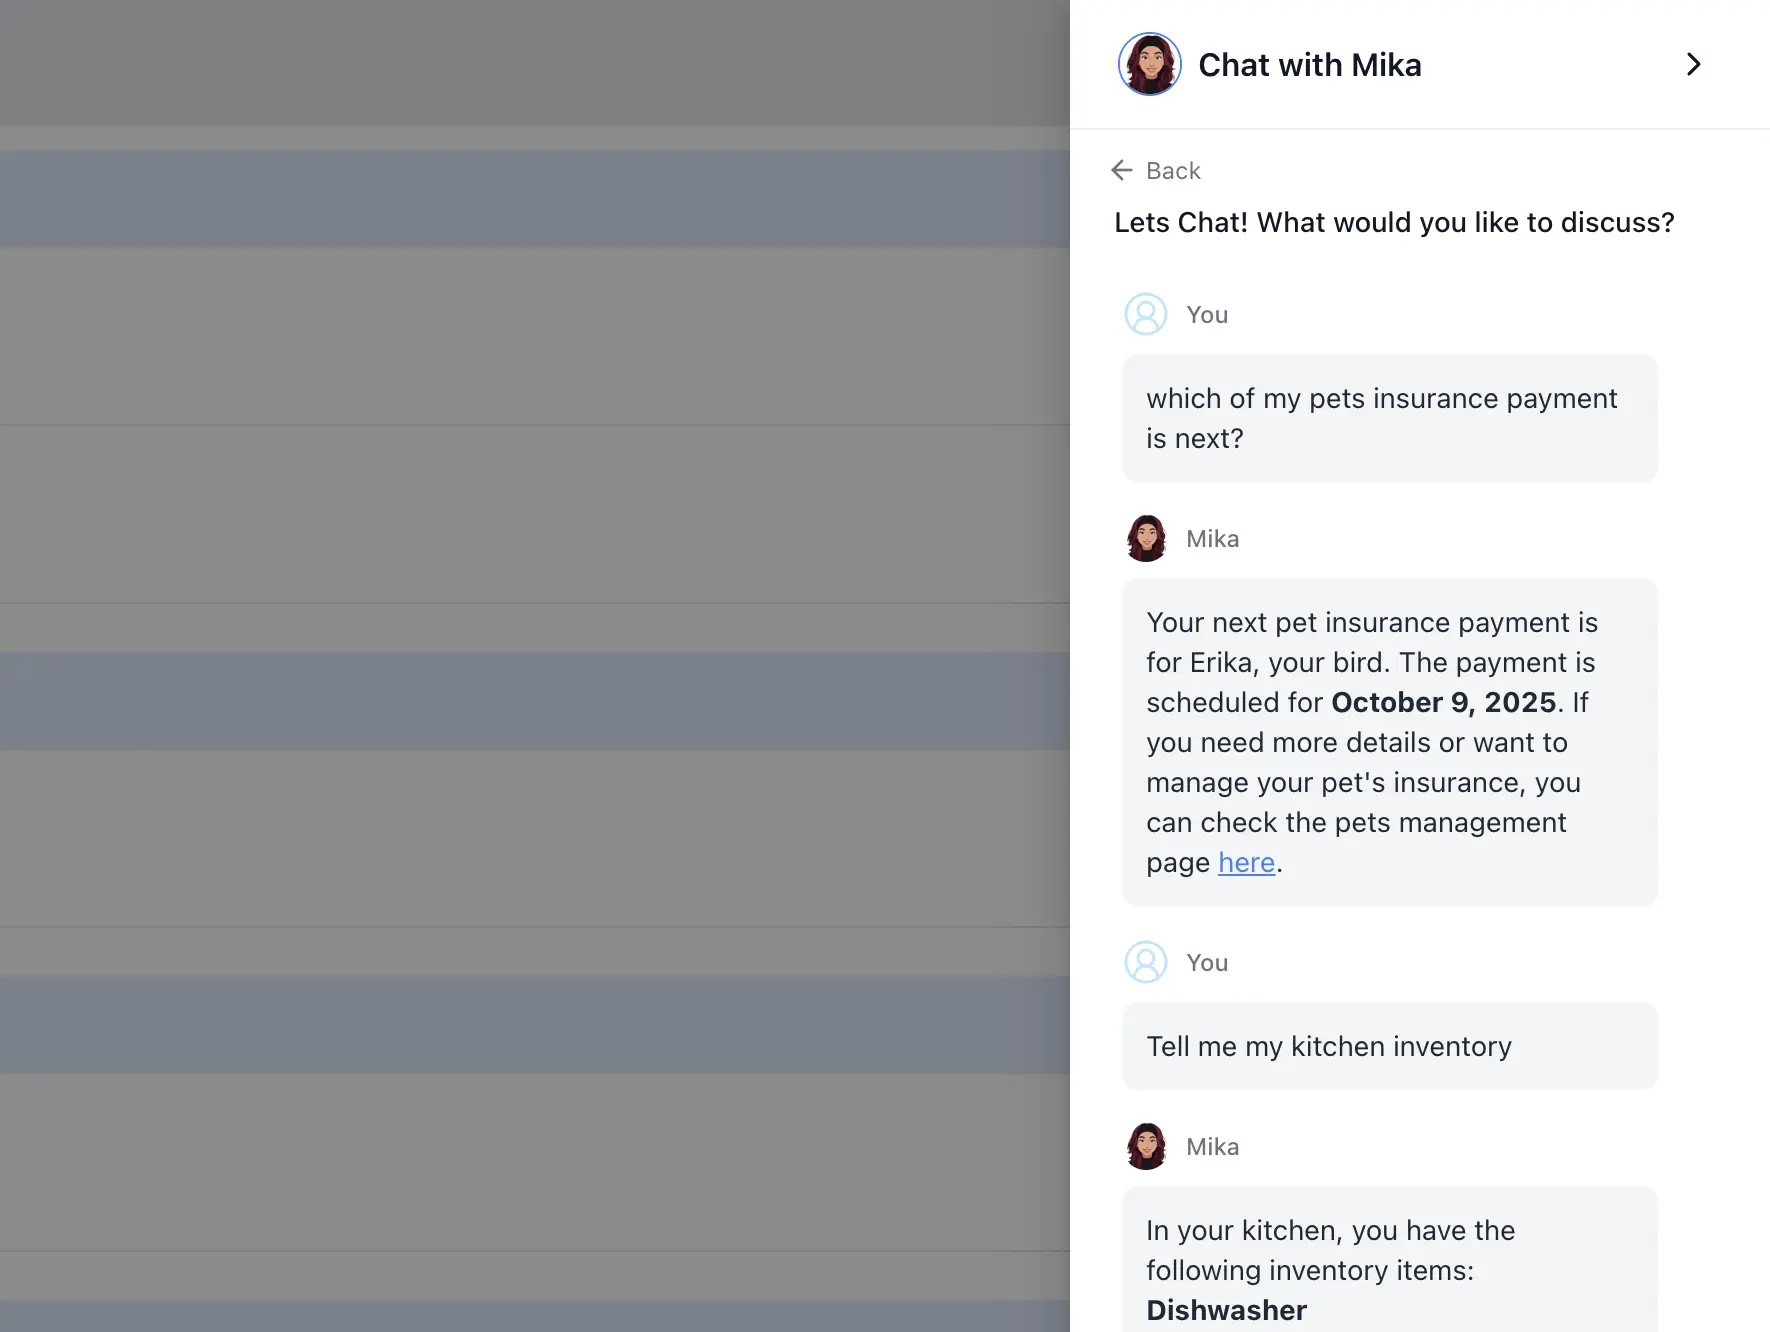Click the pet insurance payment message from Mika

pos(1388,742)
